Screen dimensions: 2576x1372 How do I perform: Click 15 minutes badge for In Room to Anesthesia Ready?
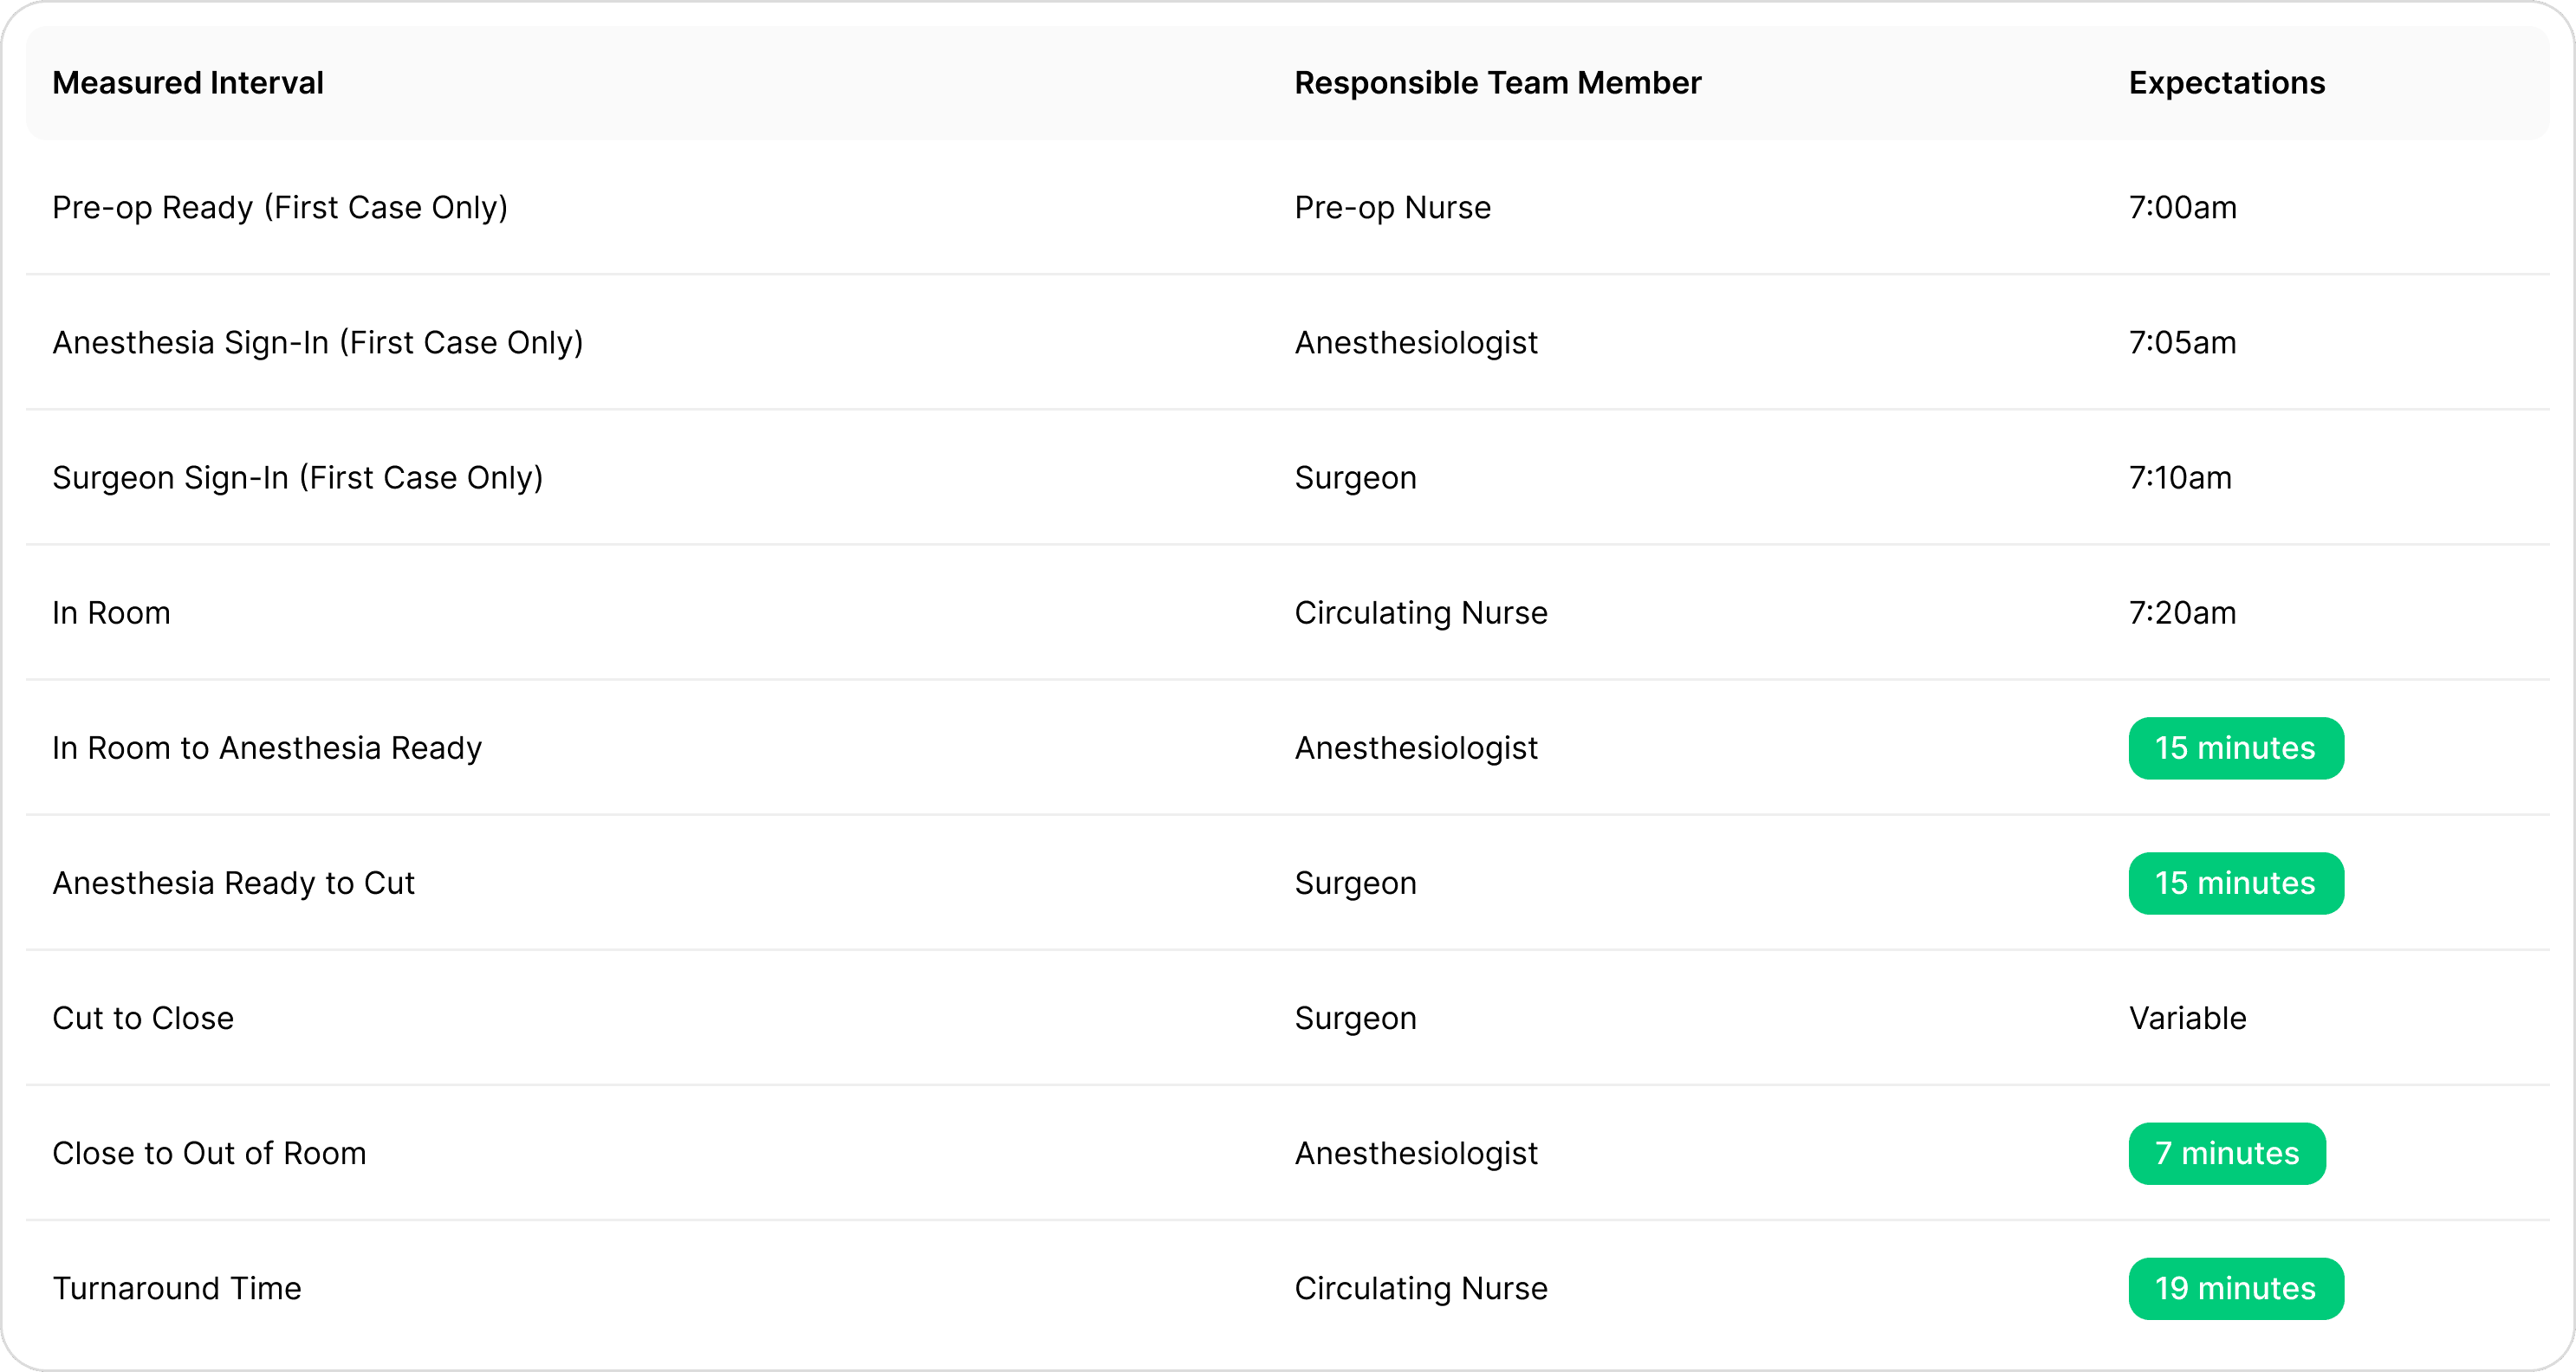tap(2235, 748)
